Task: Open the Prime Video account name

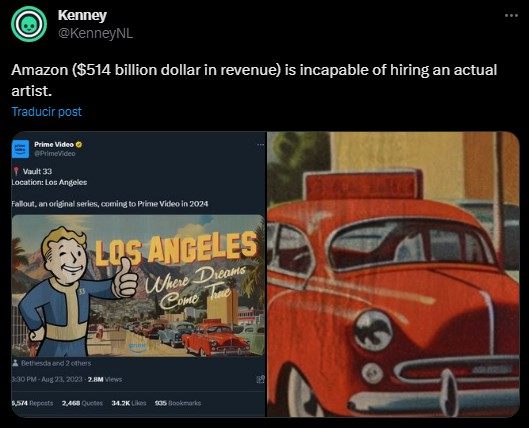Action: point(54,144)
